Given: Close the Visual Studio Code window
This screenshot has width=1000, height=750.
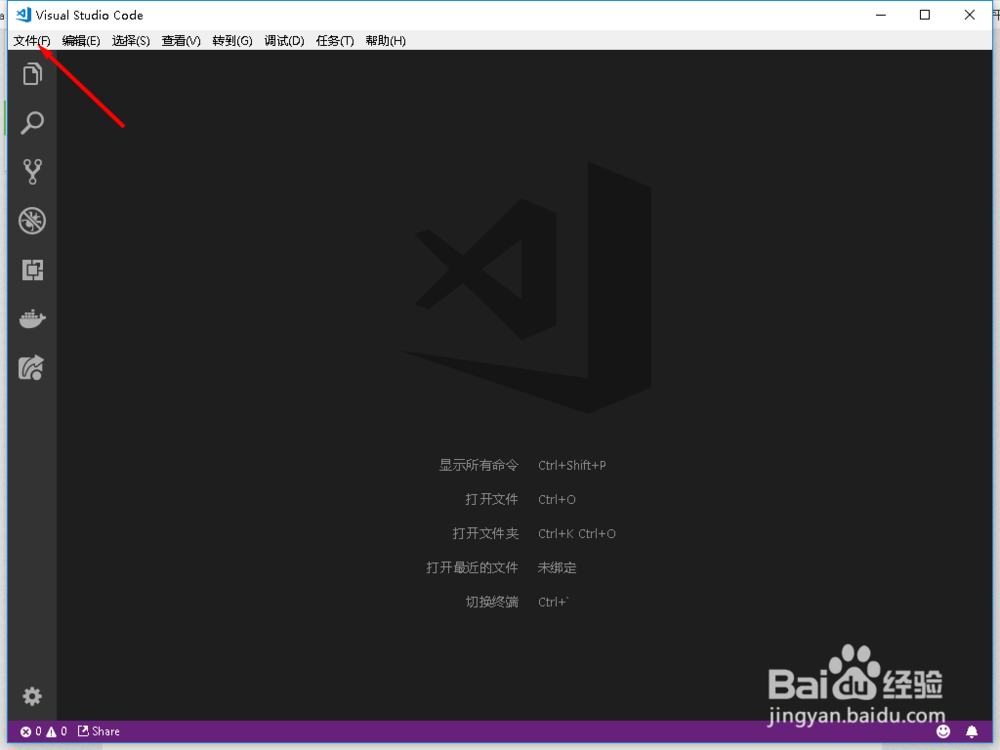Looking at the screenshot, I should 969,15.
